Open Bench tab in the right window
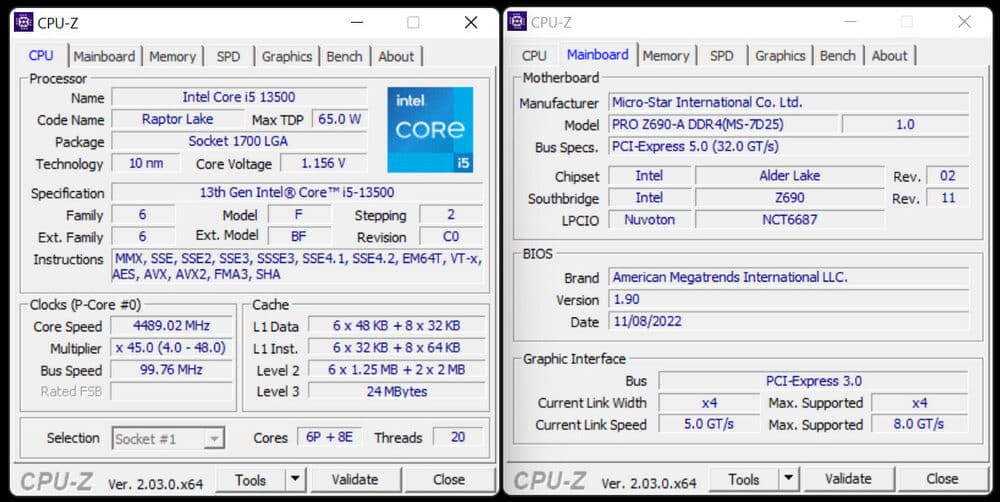Viewport: 1000px width, 502px height. pyautogui.click(x=837, y=55)
